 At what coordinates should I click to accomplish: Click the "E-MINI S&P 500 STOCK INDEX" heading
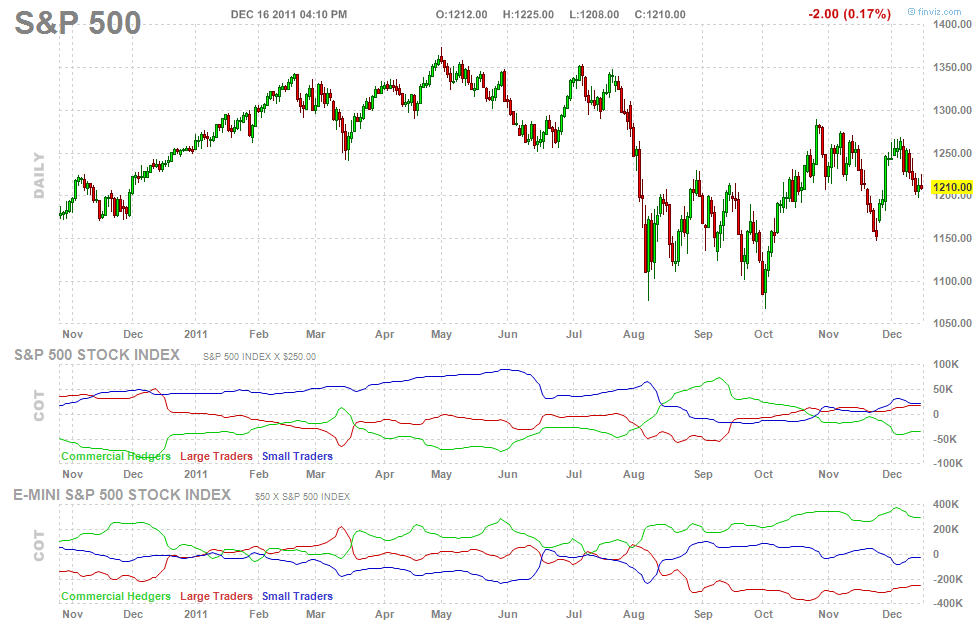[122, 495]
